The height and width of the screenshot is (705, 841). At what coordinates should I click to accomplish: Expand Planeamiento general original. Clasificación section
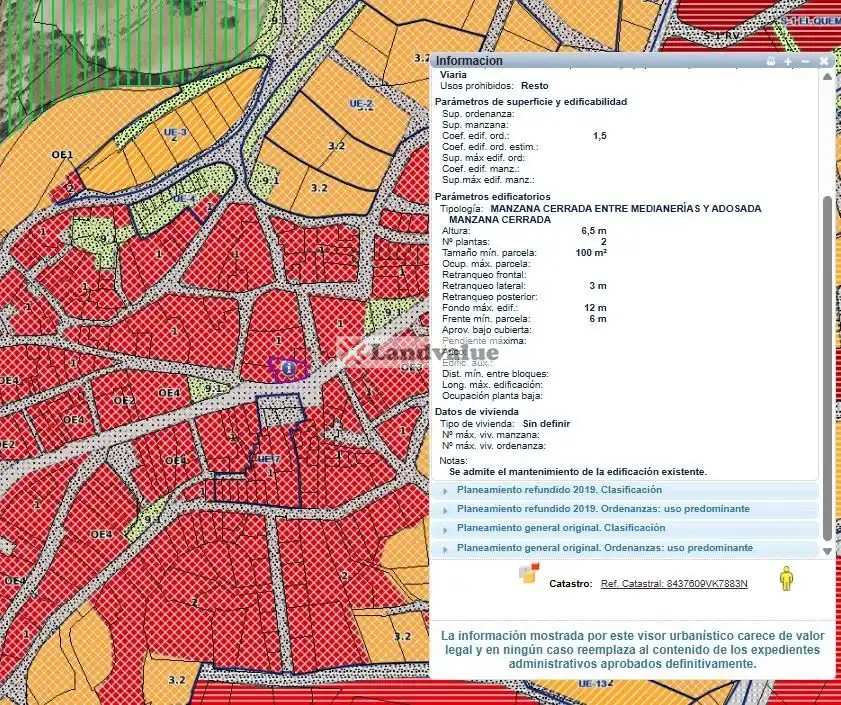click(625, 528)
